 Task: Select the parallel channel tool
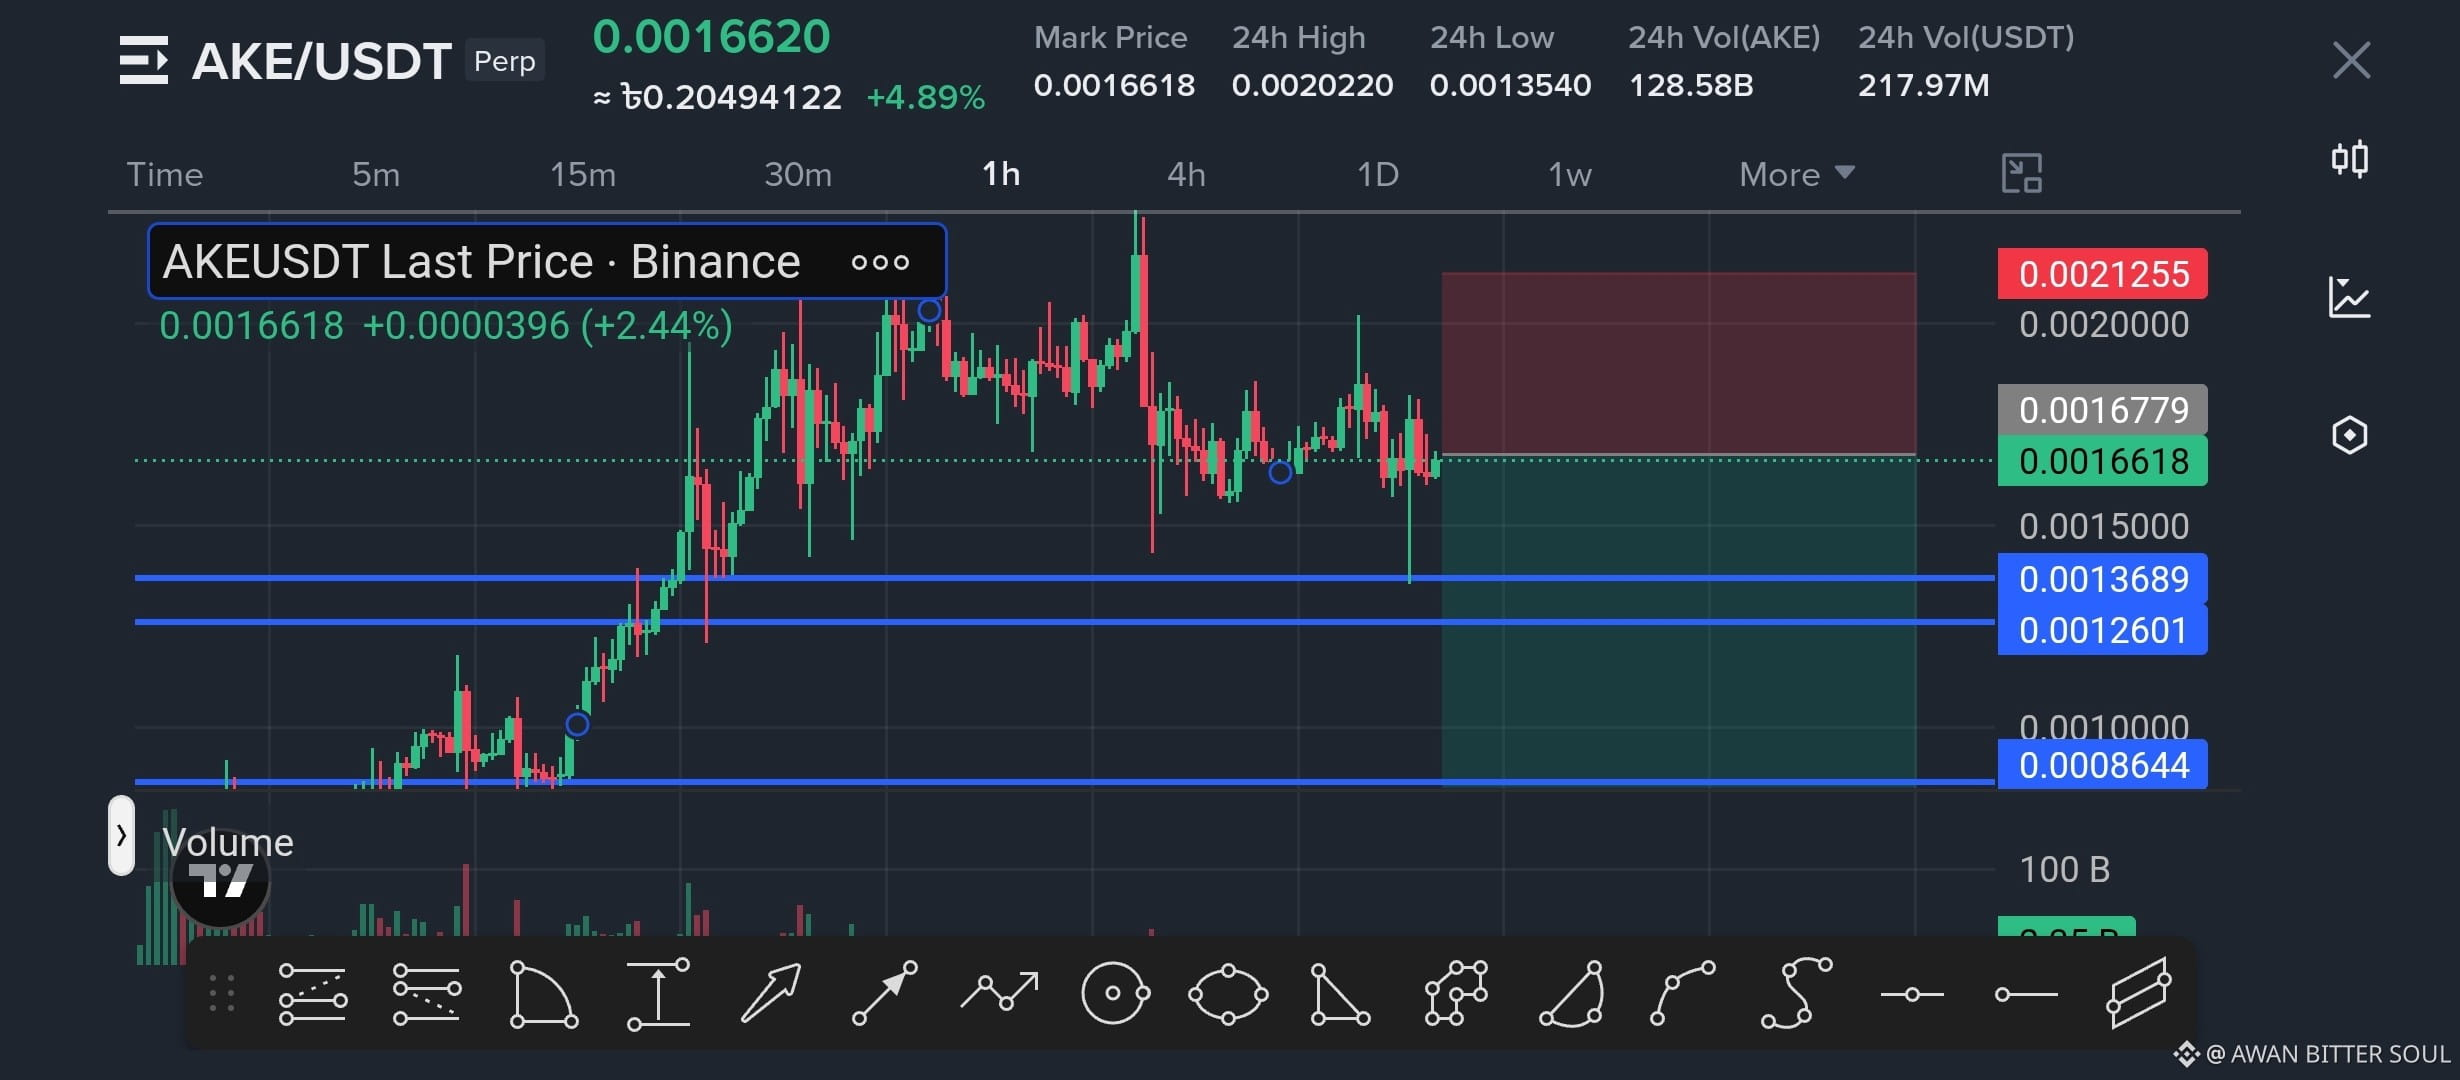(x=2139, y=993)
